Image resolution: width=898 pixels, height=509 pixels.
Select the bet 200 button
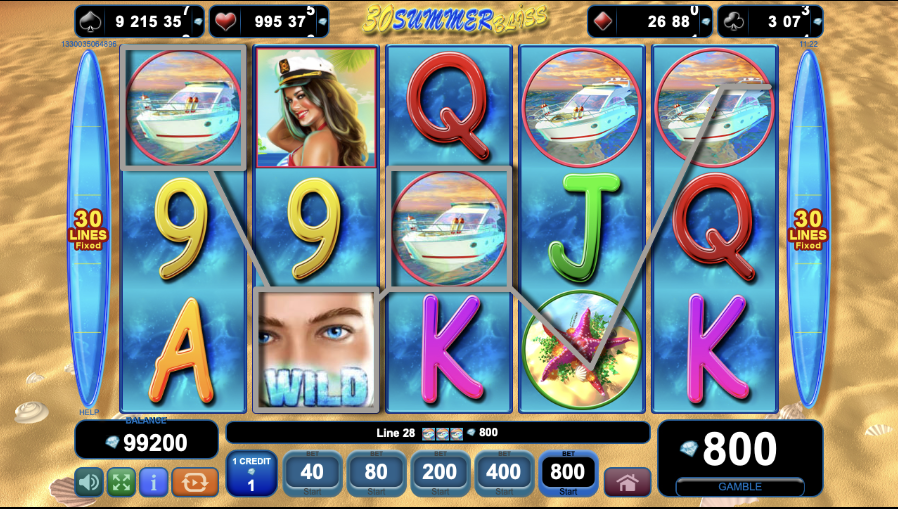pos(440,474)
